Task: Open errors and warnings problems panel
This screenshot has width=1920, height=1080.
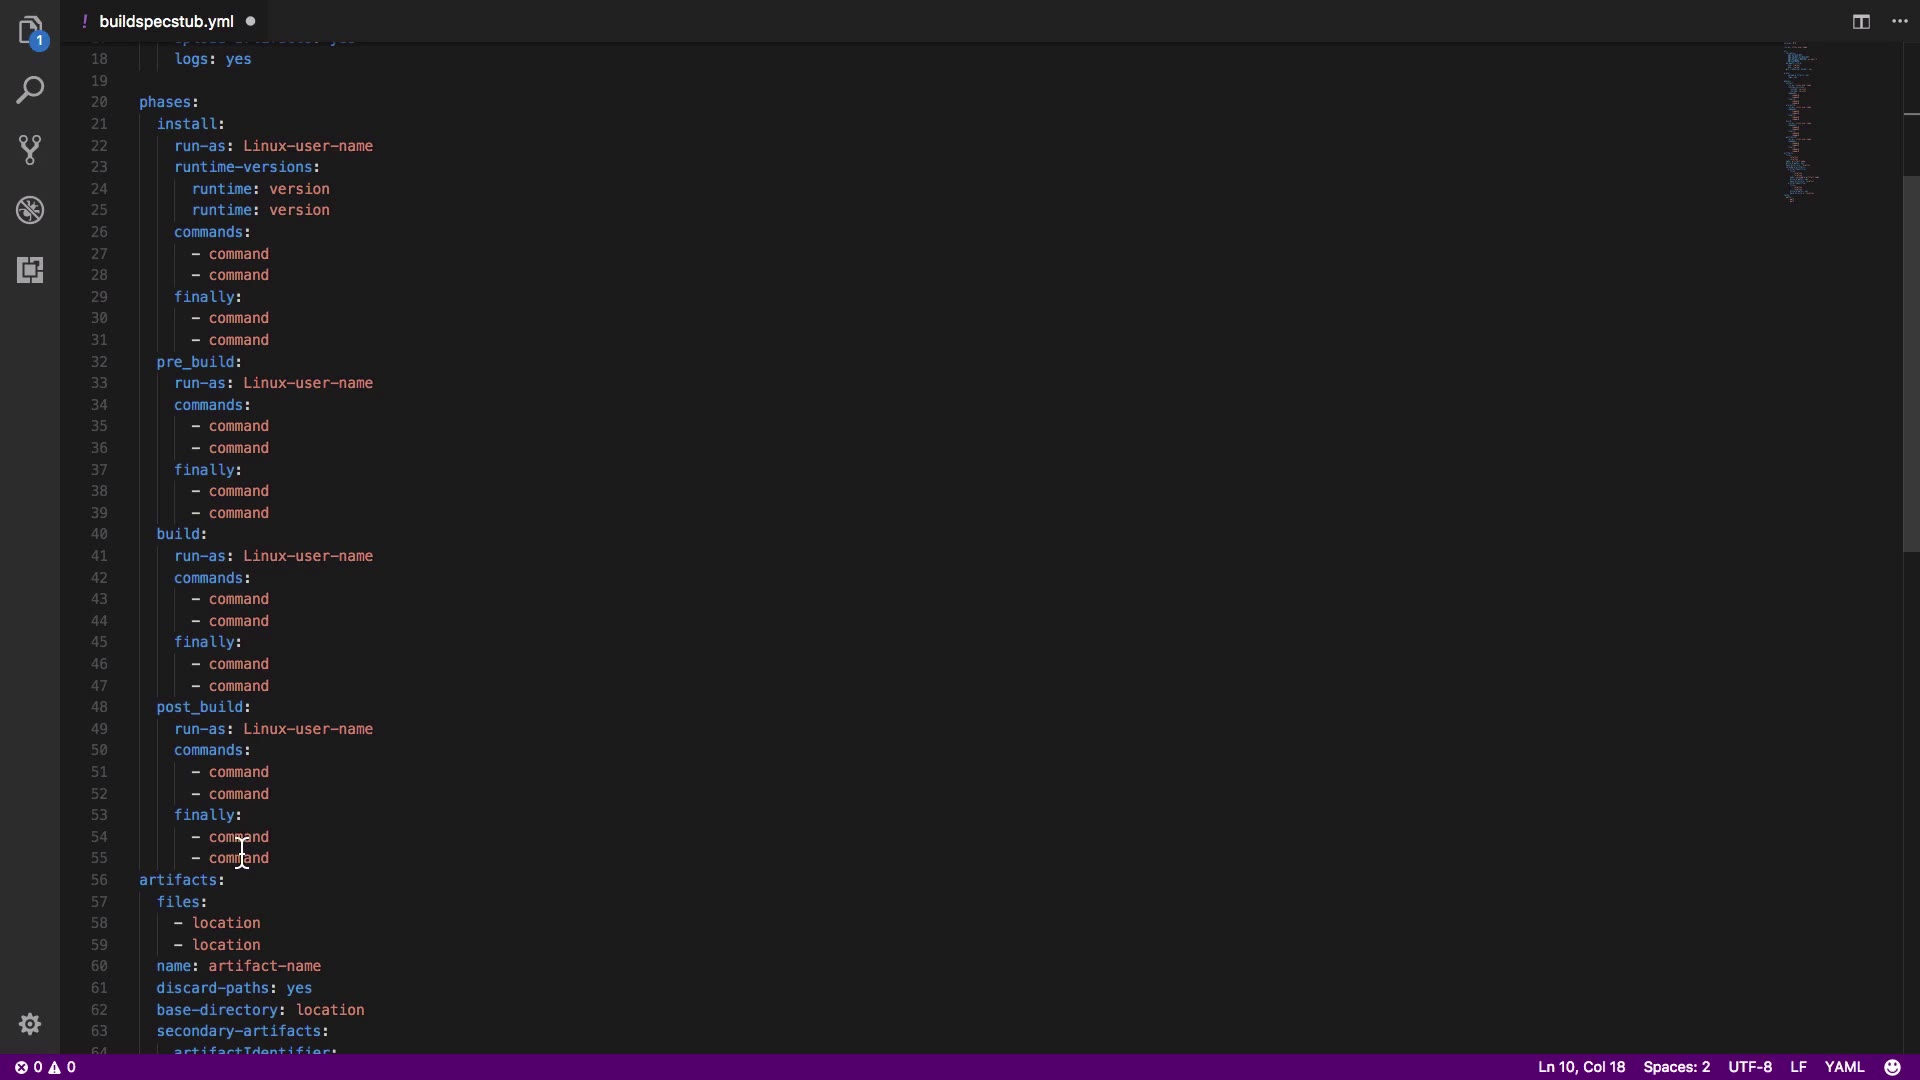Action: 45,1067
